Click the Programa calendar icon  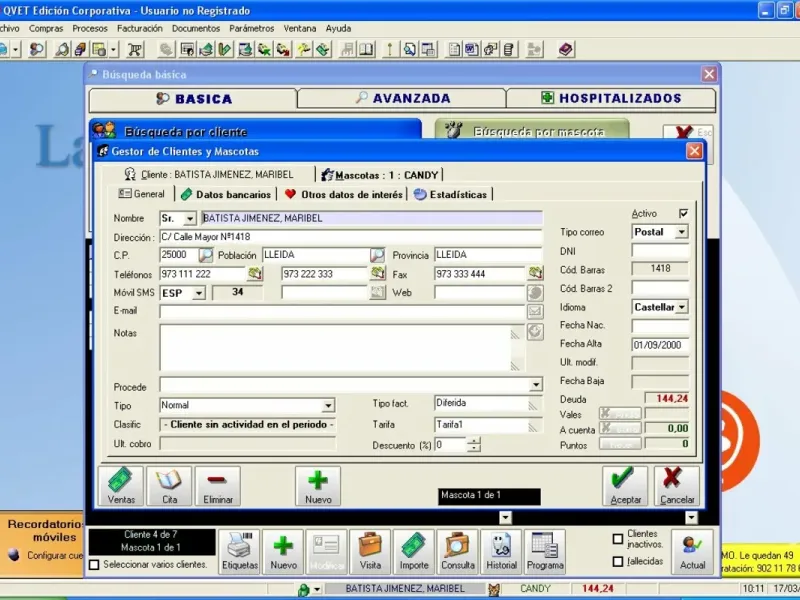point(545,551)
